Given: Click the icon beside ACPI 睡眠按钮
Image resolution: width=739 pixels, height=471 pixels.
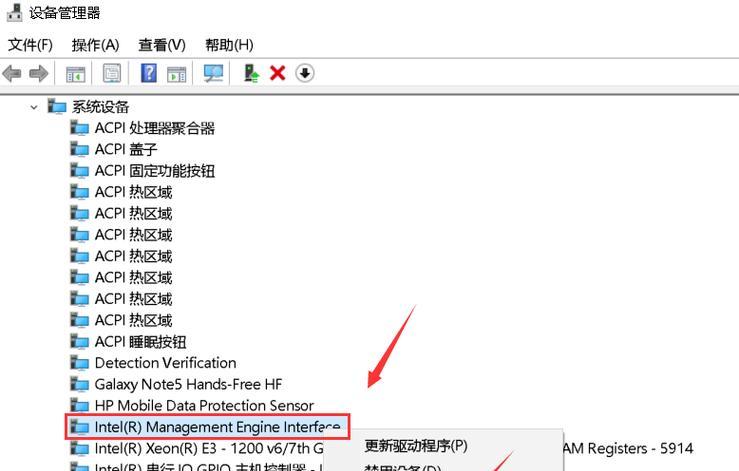Looking at the screenshot, I should pyautogui.click(x=80, y=341).
